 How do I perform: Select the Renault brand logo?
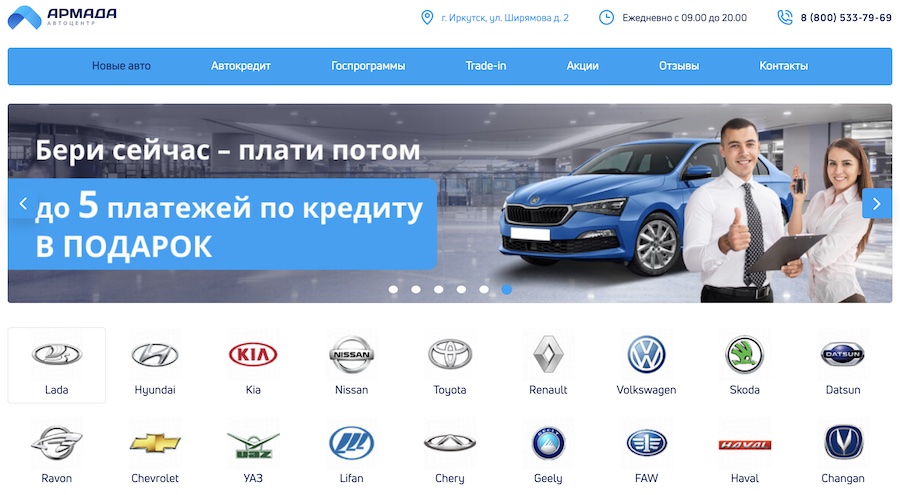(548, 354)
